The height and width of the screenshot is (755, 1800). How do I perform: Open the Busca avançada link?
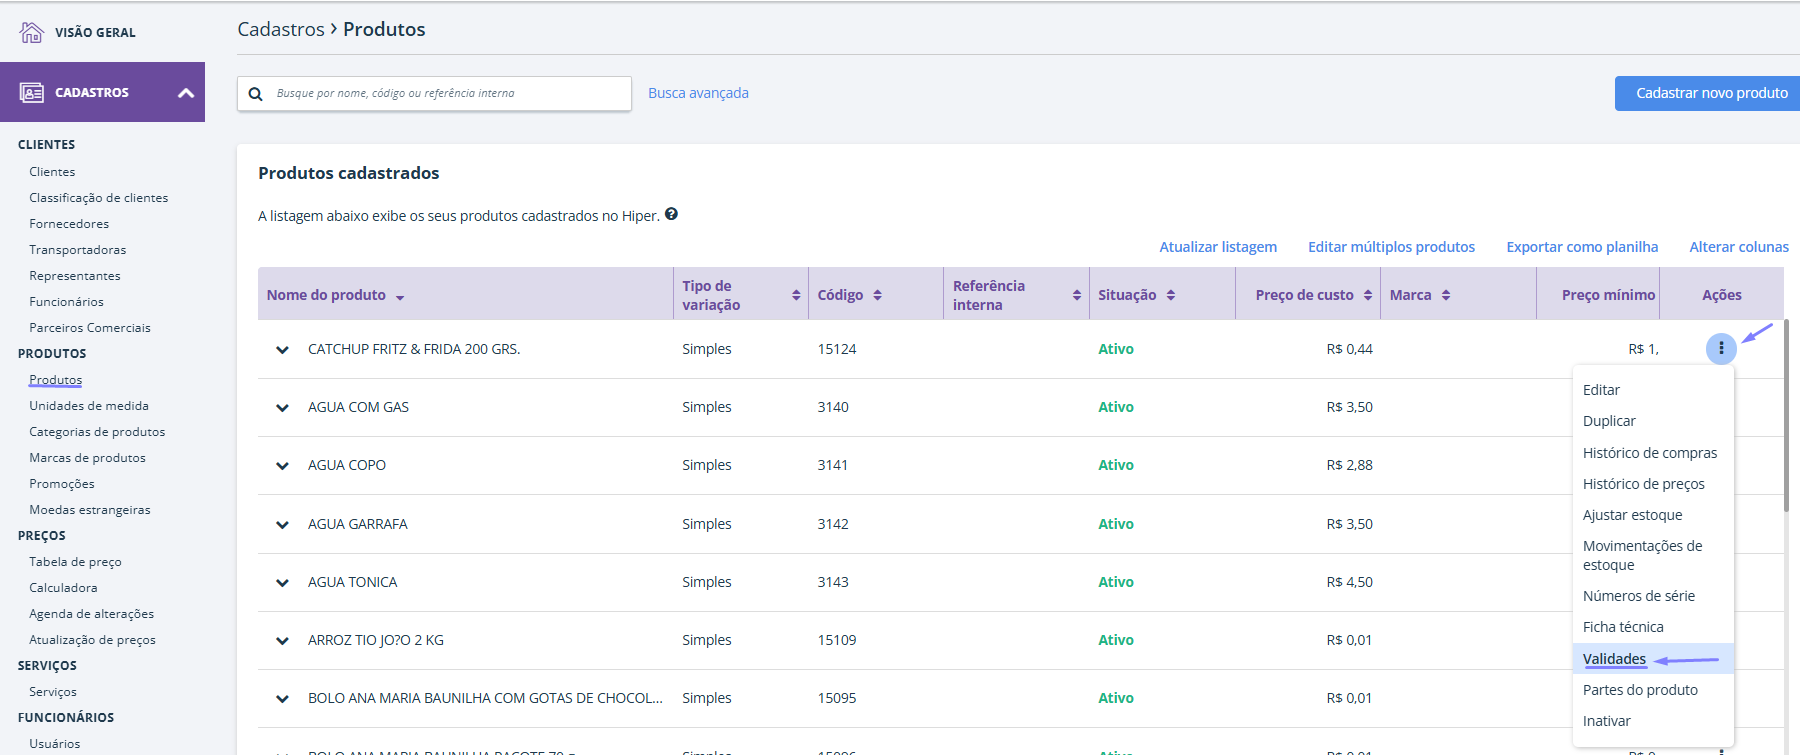(698, 93)
